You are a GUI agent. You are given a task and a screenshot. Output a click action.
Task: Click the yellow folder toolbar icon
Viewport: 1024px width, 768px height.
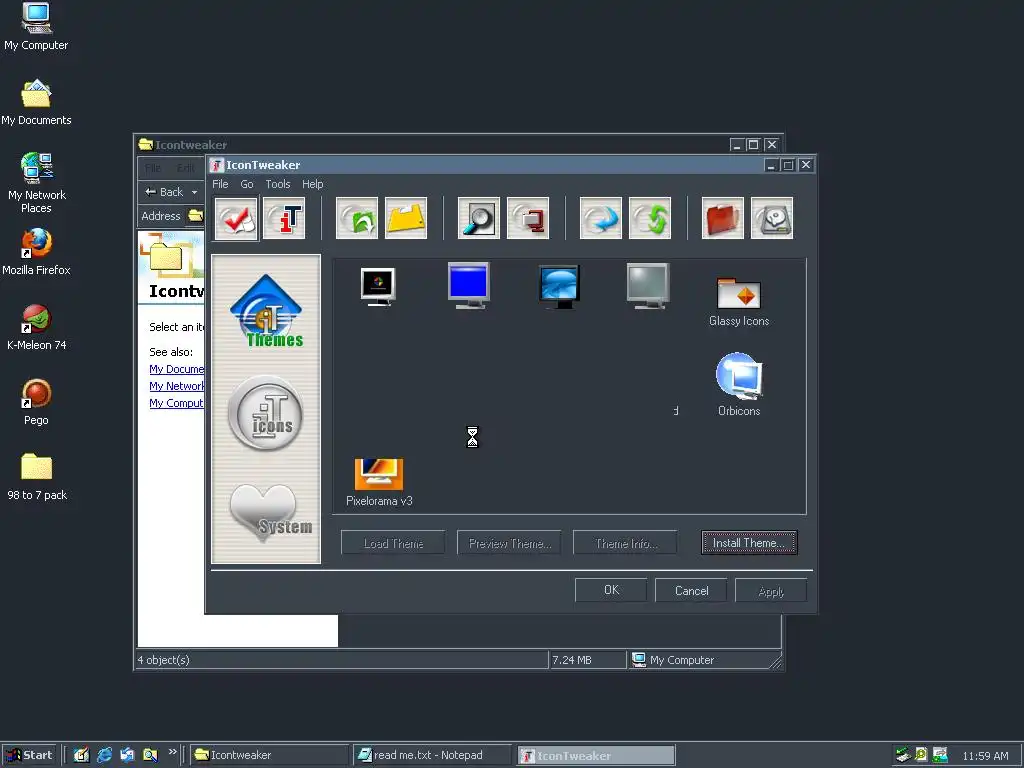(x=406, y=218)
